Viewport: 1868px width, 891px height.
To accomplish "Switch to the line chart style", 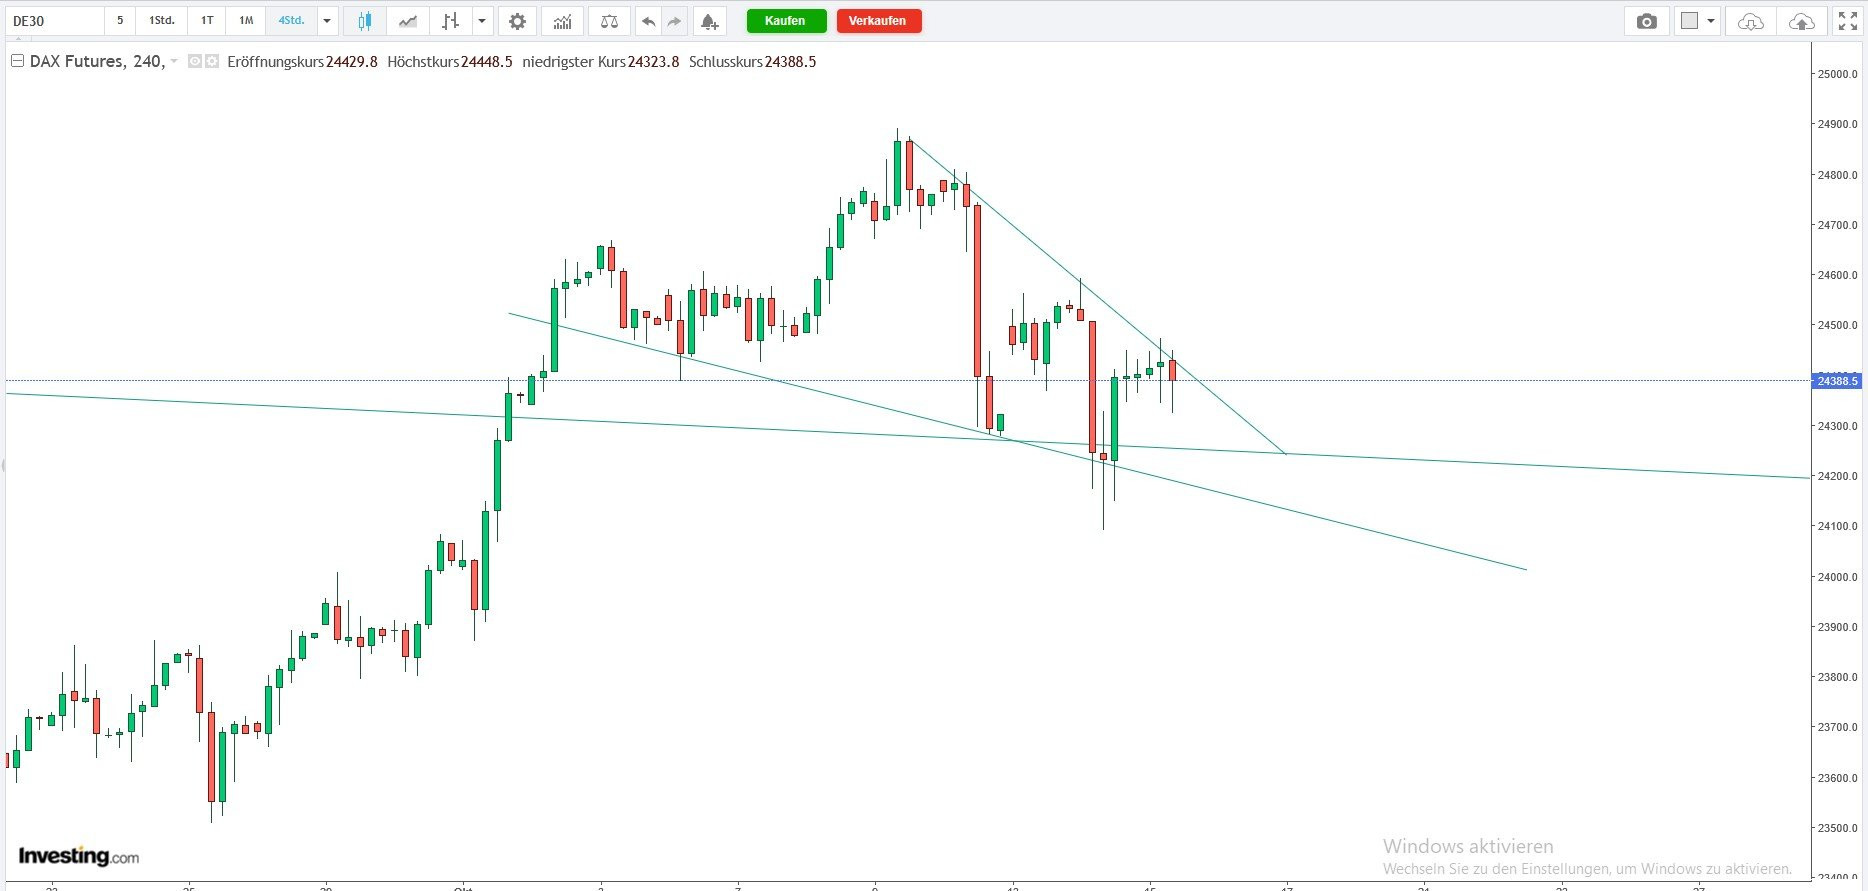I will [x=407, y=21].
